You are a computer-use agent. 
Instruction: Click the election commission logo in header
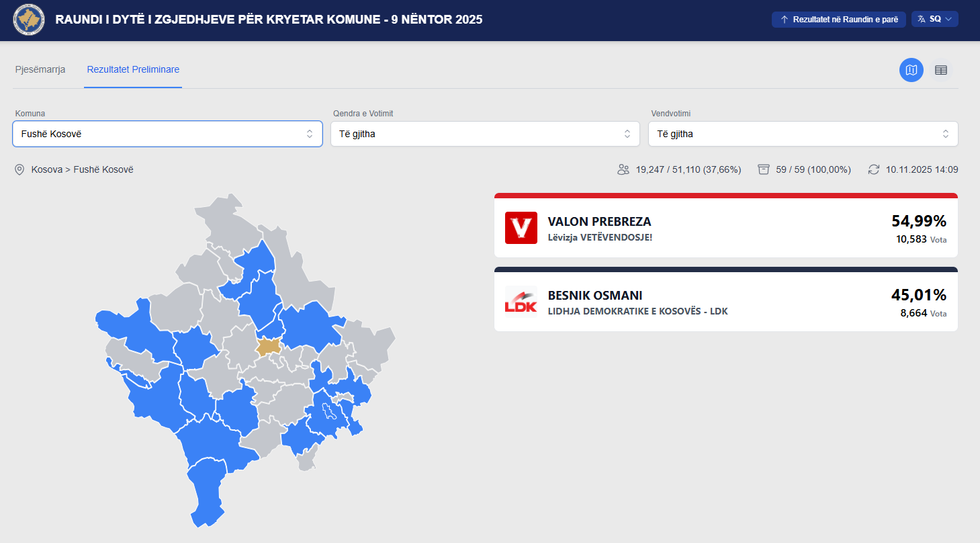(28, 20)
